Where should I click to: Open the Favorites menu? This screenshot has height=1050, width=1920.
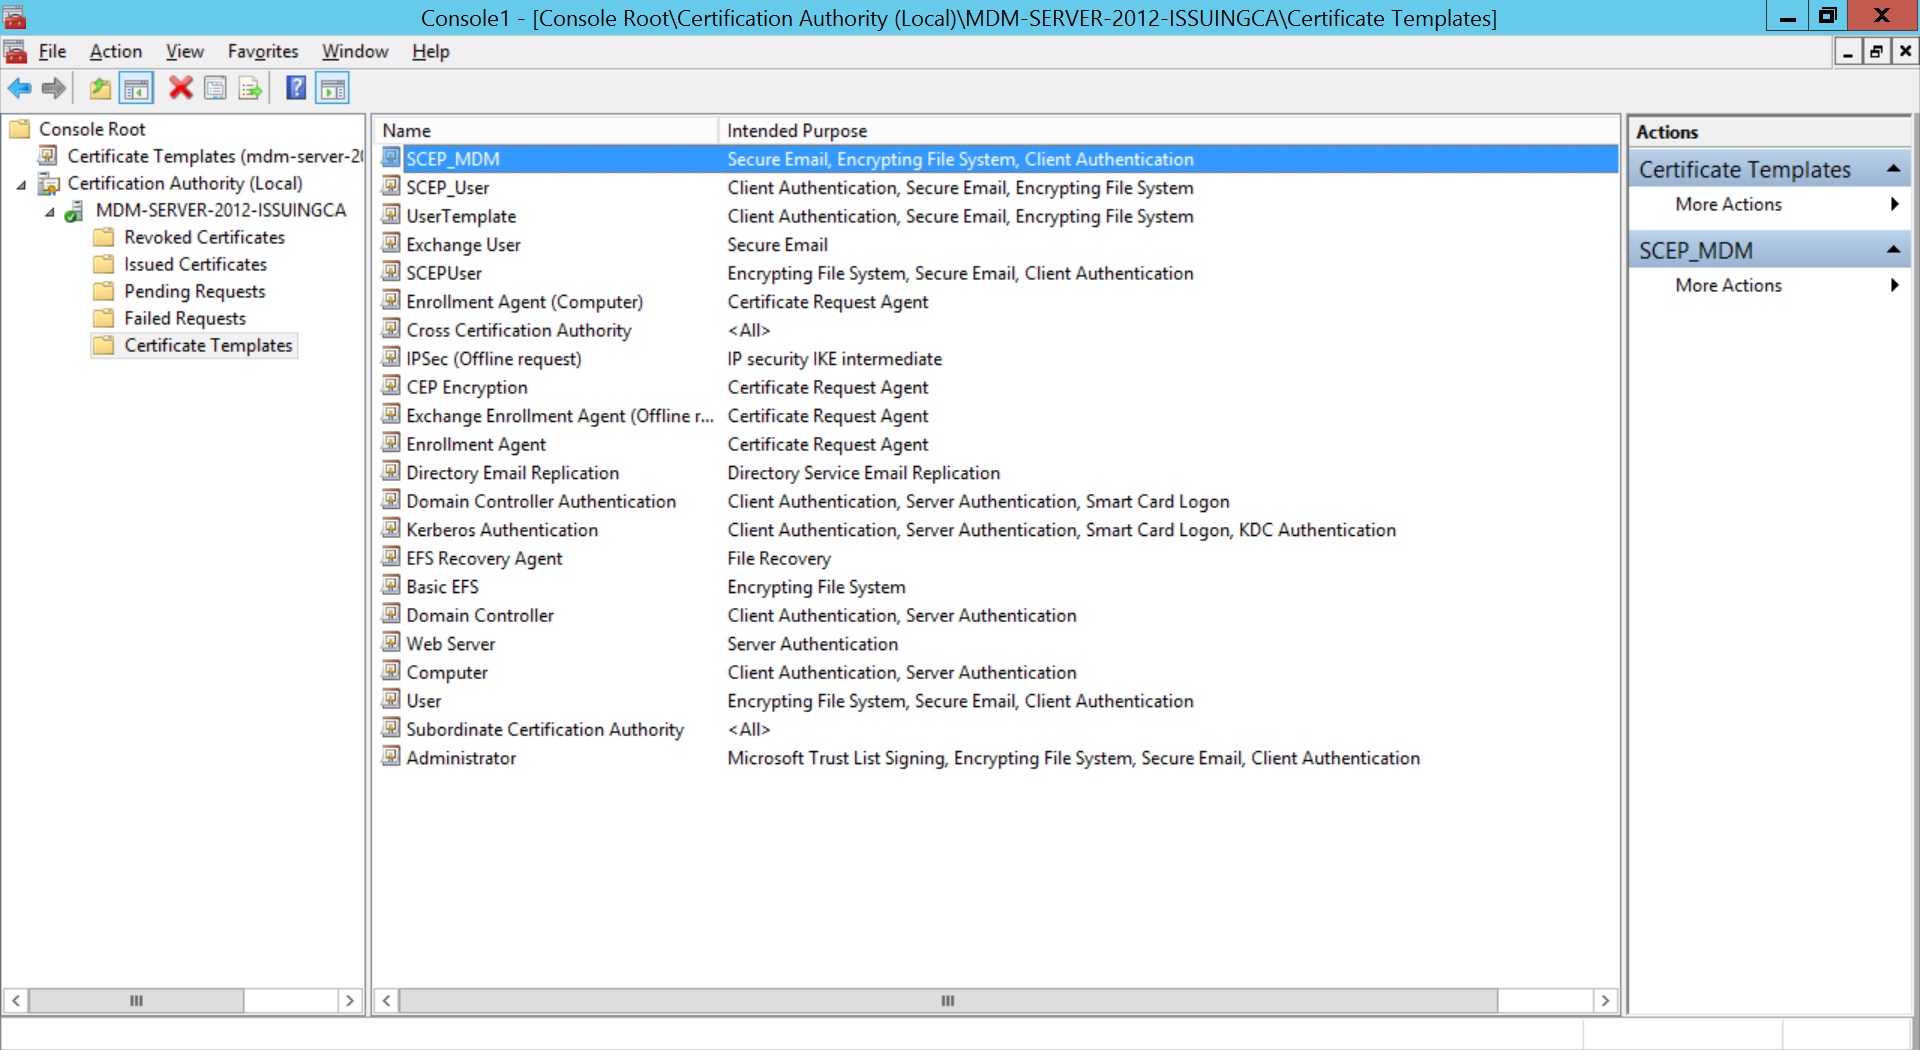tap(262, 51)
